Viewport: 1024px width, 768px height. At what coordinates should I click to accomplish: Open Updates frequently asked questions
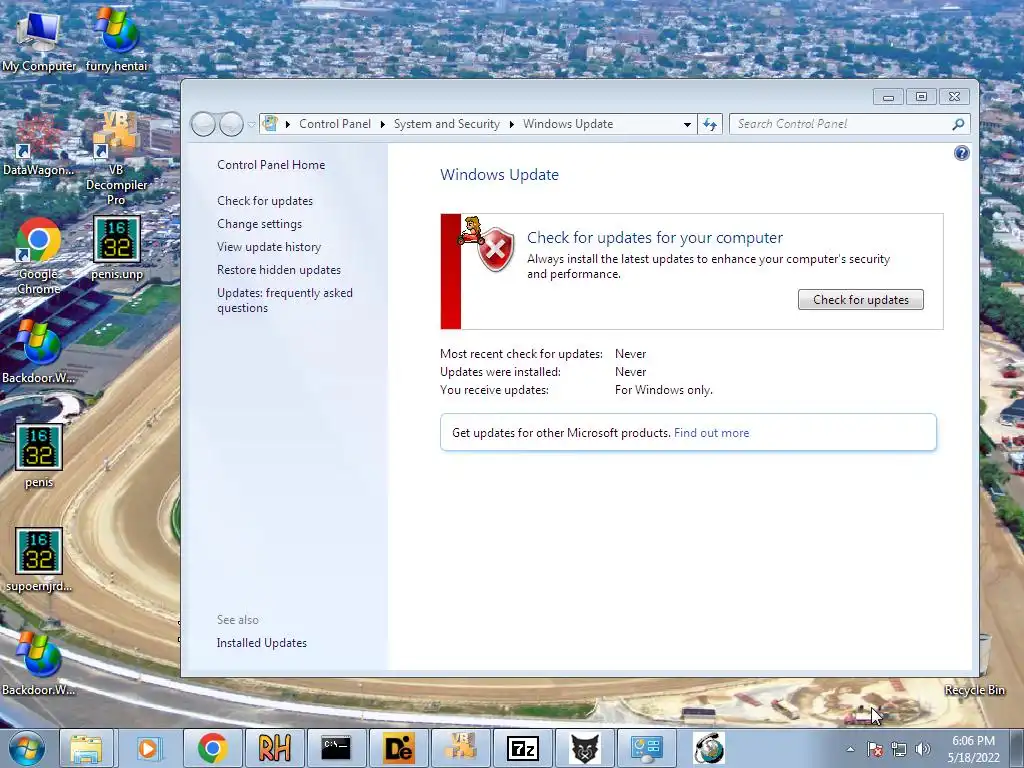(x=285, y=300)
